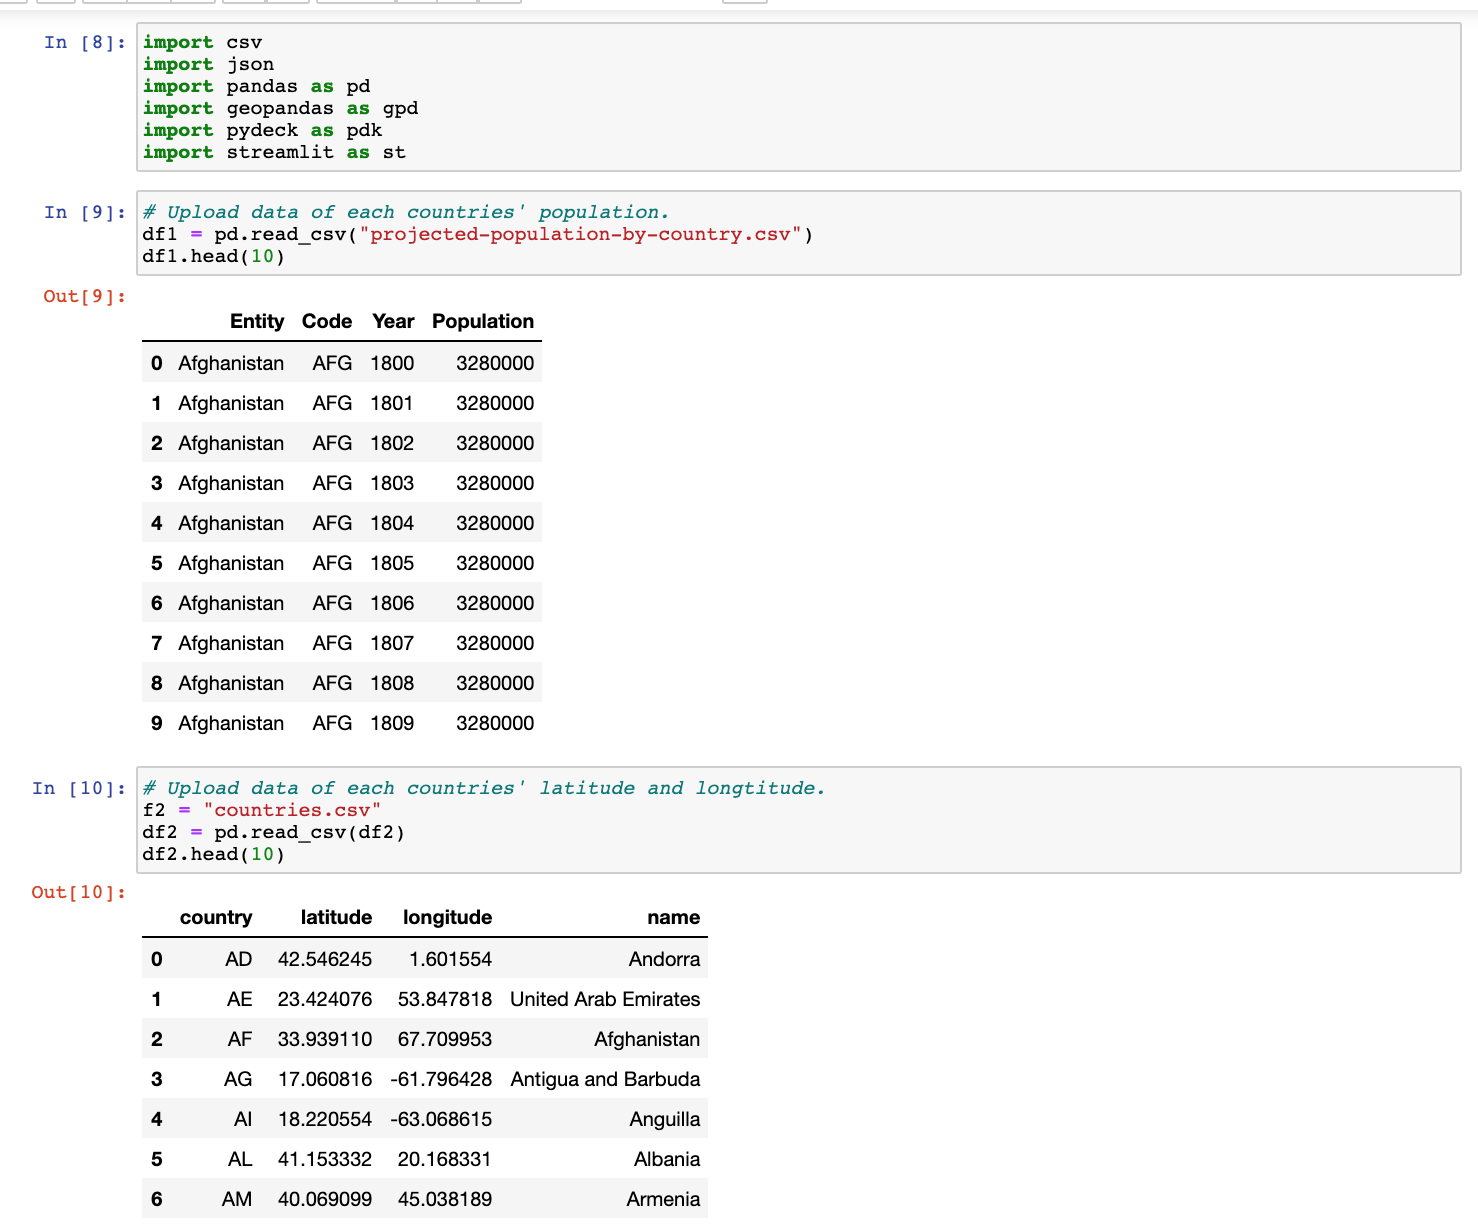
Task: Click the Out[10] prompt label
Action: tap(77, 892)
